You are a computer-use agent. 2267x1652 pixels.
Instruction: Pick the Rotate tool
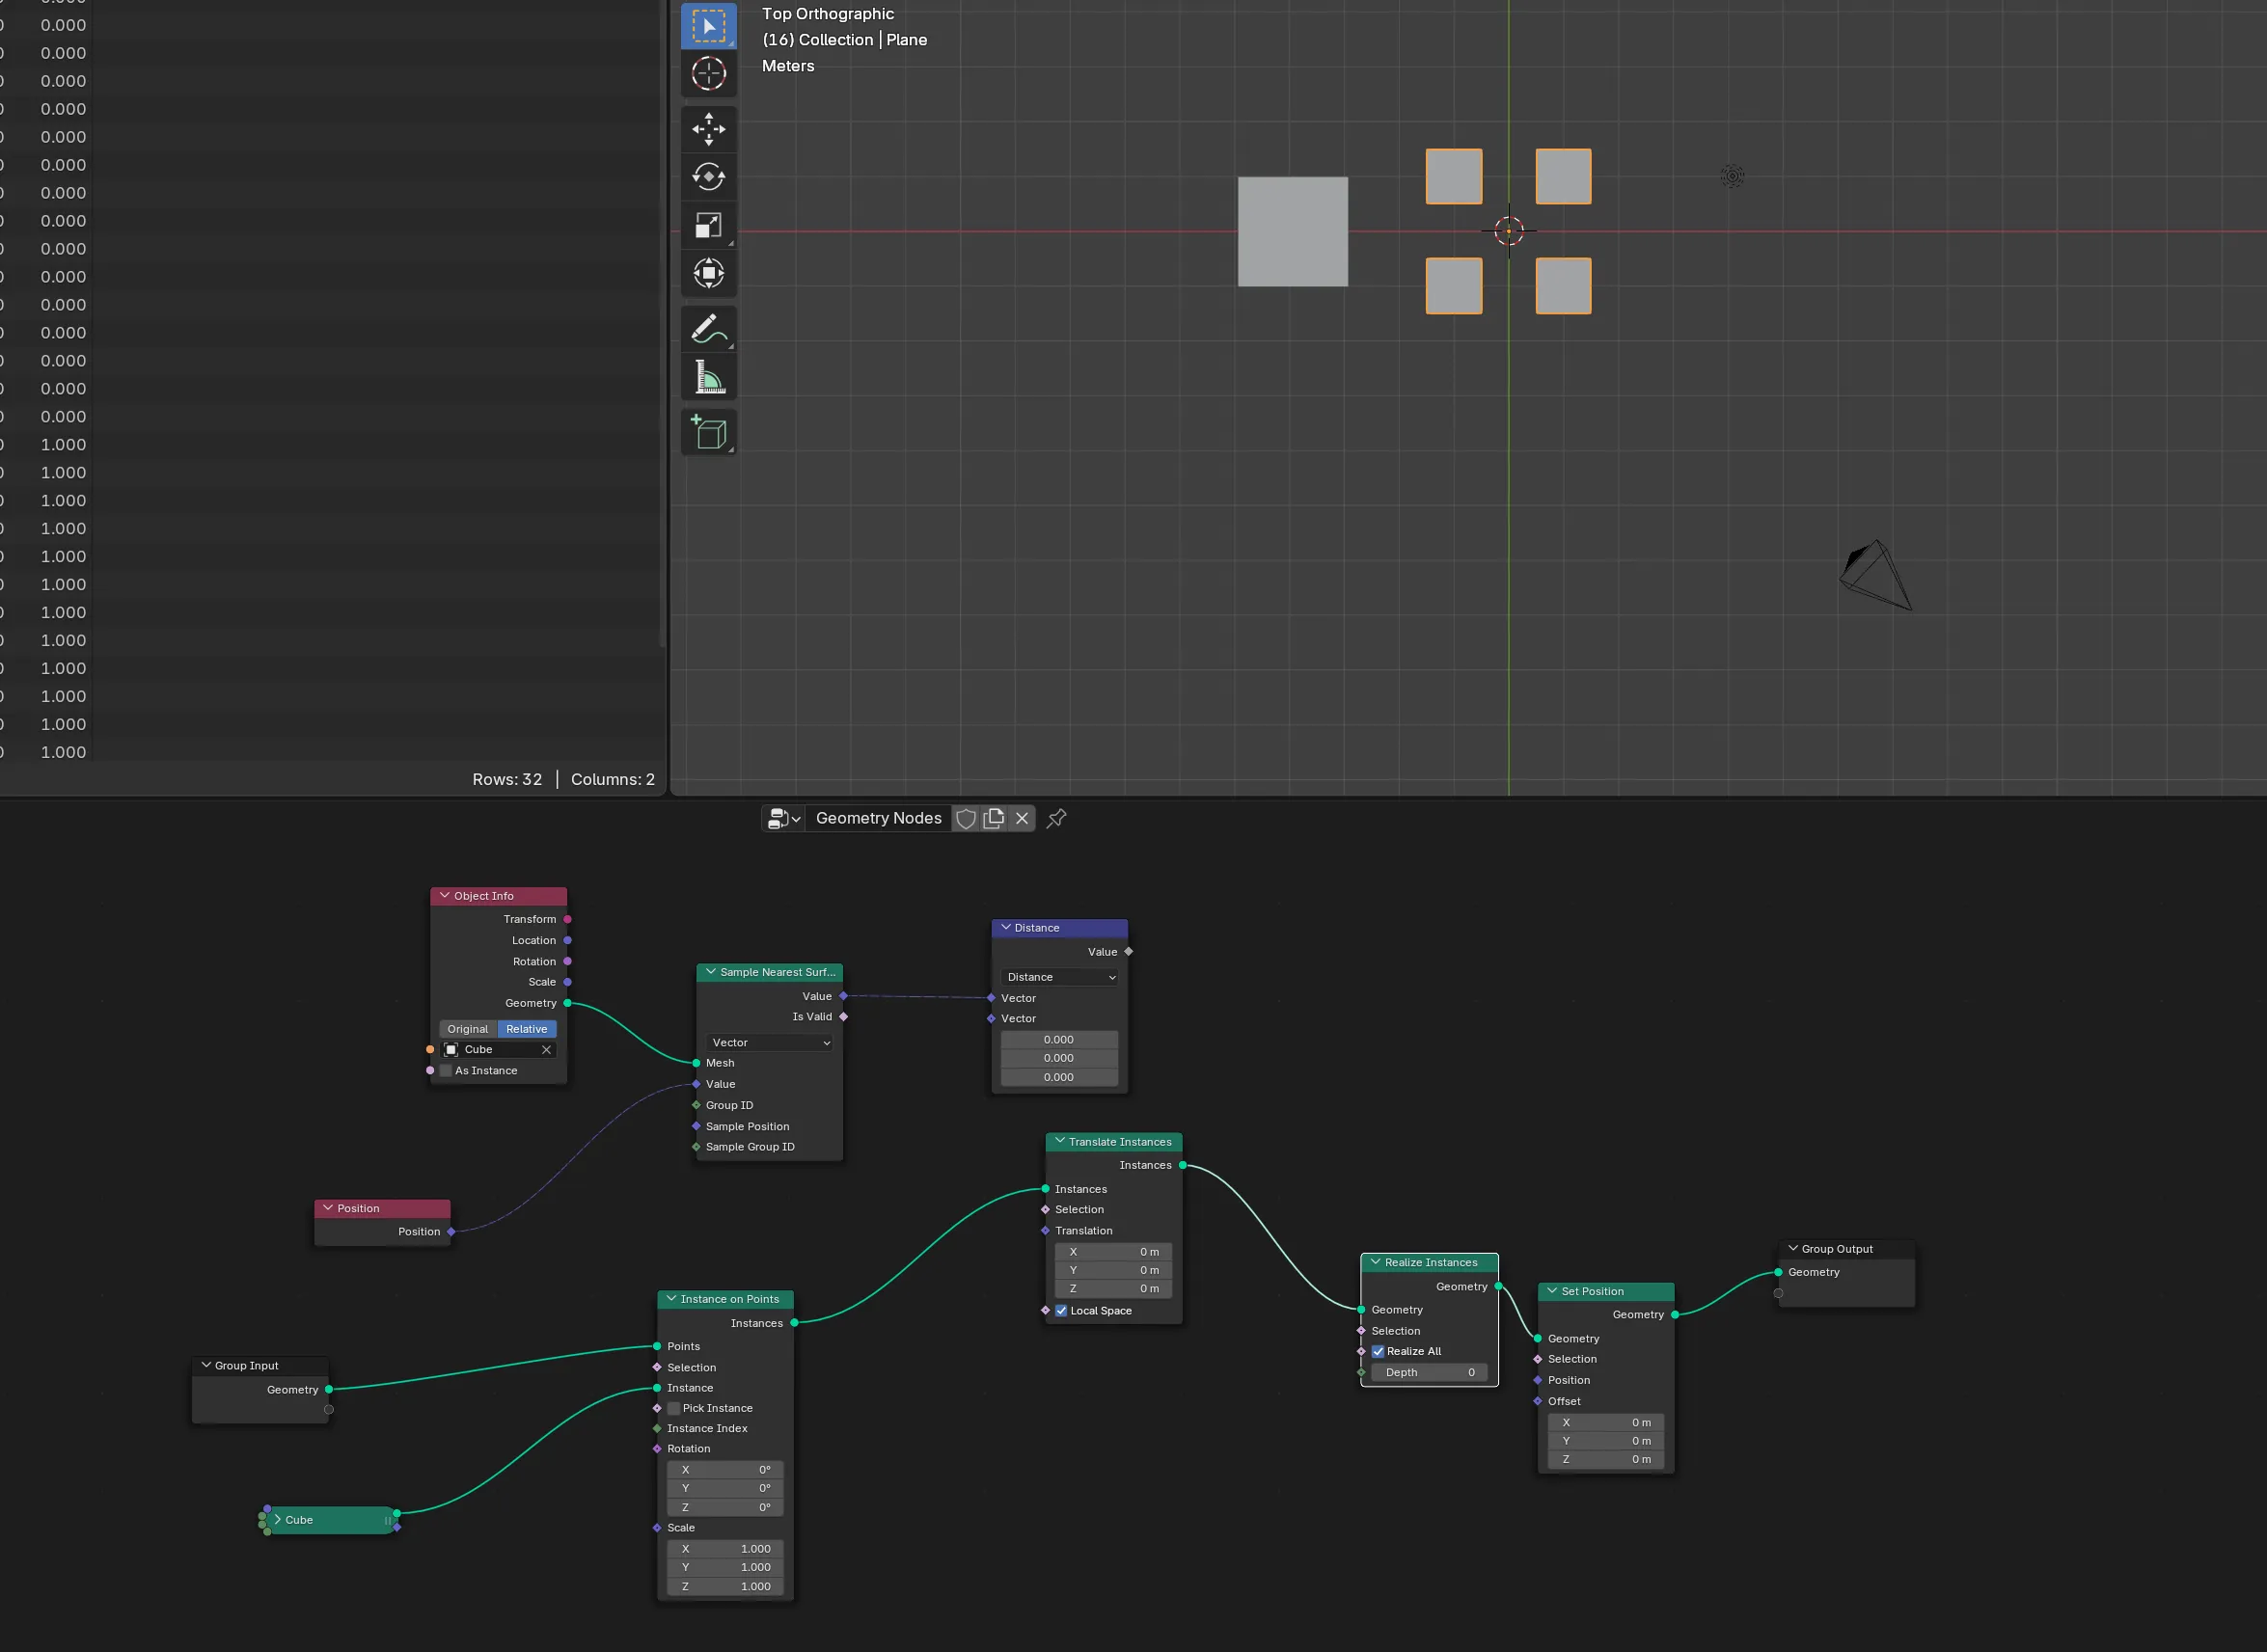point(708,177)
